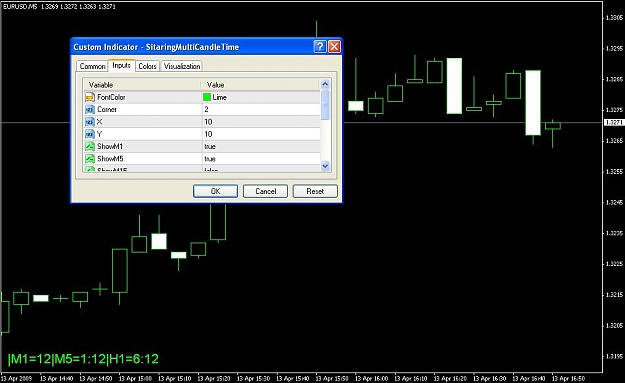625x383 pixels.
Task: Click the X variable type icon
Action: pos(90,122)
